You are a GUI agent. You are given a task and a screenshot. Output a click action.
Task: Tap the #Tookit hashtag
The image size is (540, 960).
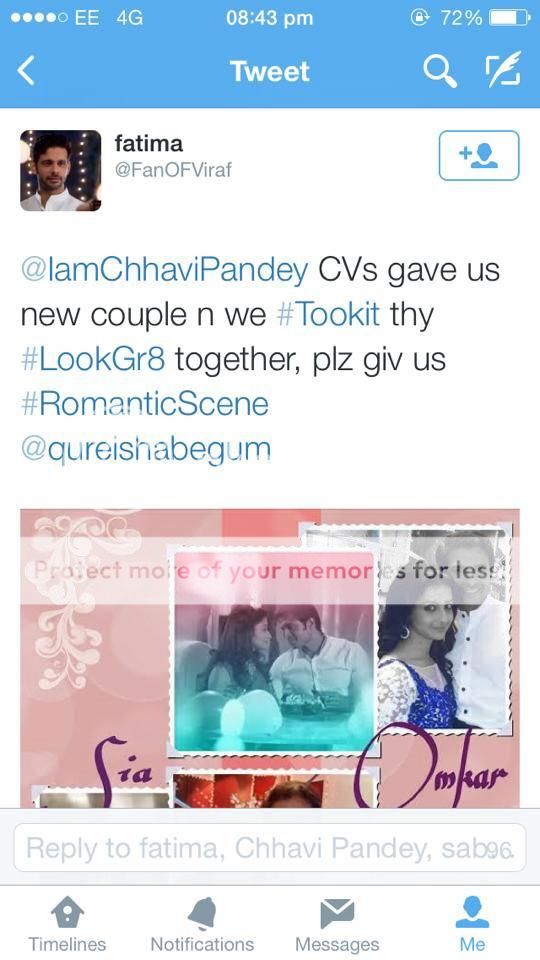[x=329, y=315]
